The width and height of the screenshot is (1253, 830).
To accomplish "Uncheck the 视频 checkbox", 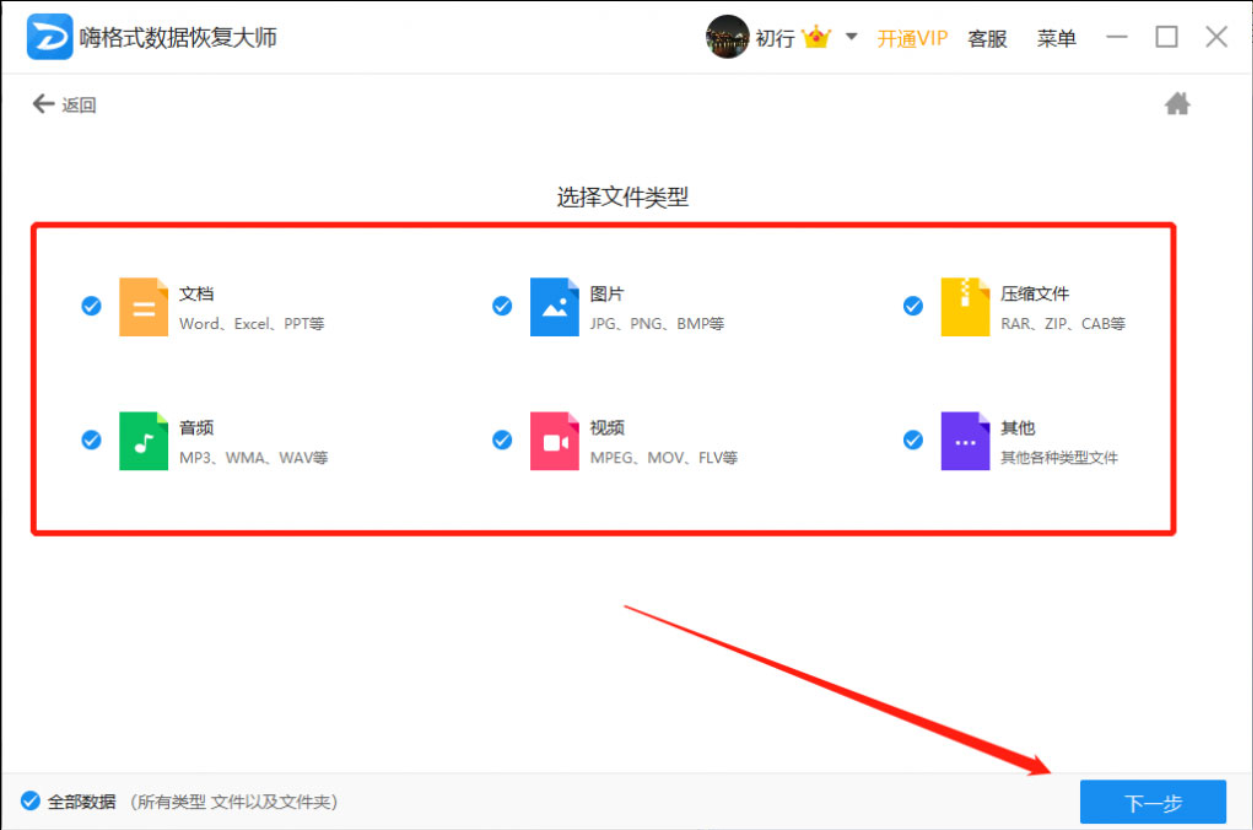I will (502, 440).
